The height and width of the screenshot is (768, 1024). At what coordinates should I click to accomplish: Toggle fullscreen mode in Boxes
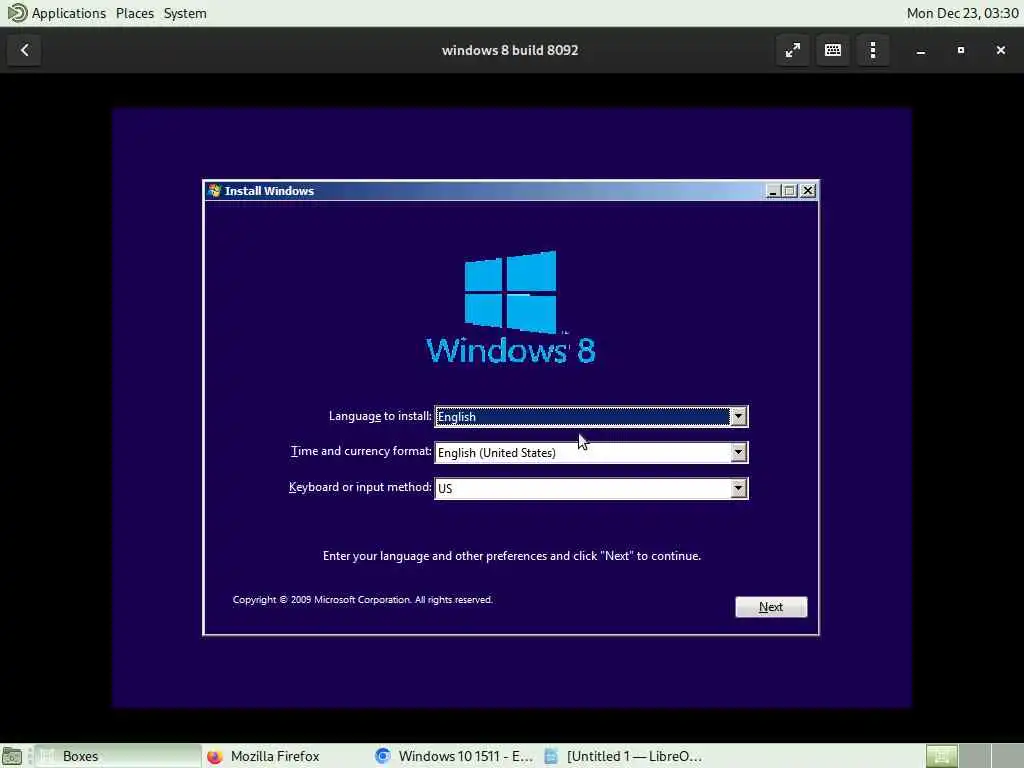pyautogui.click(x=793, y=50)
